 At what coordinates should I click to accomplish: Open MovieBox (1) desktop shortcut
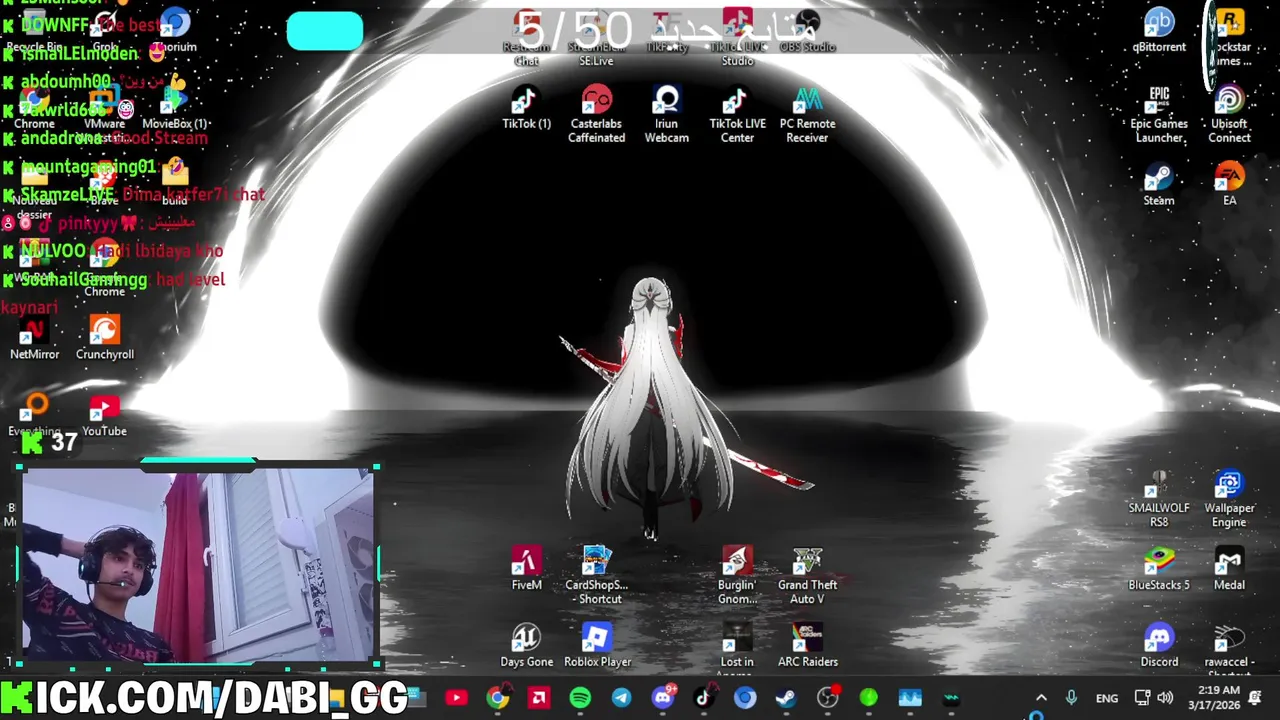[x=175, y=108]
